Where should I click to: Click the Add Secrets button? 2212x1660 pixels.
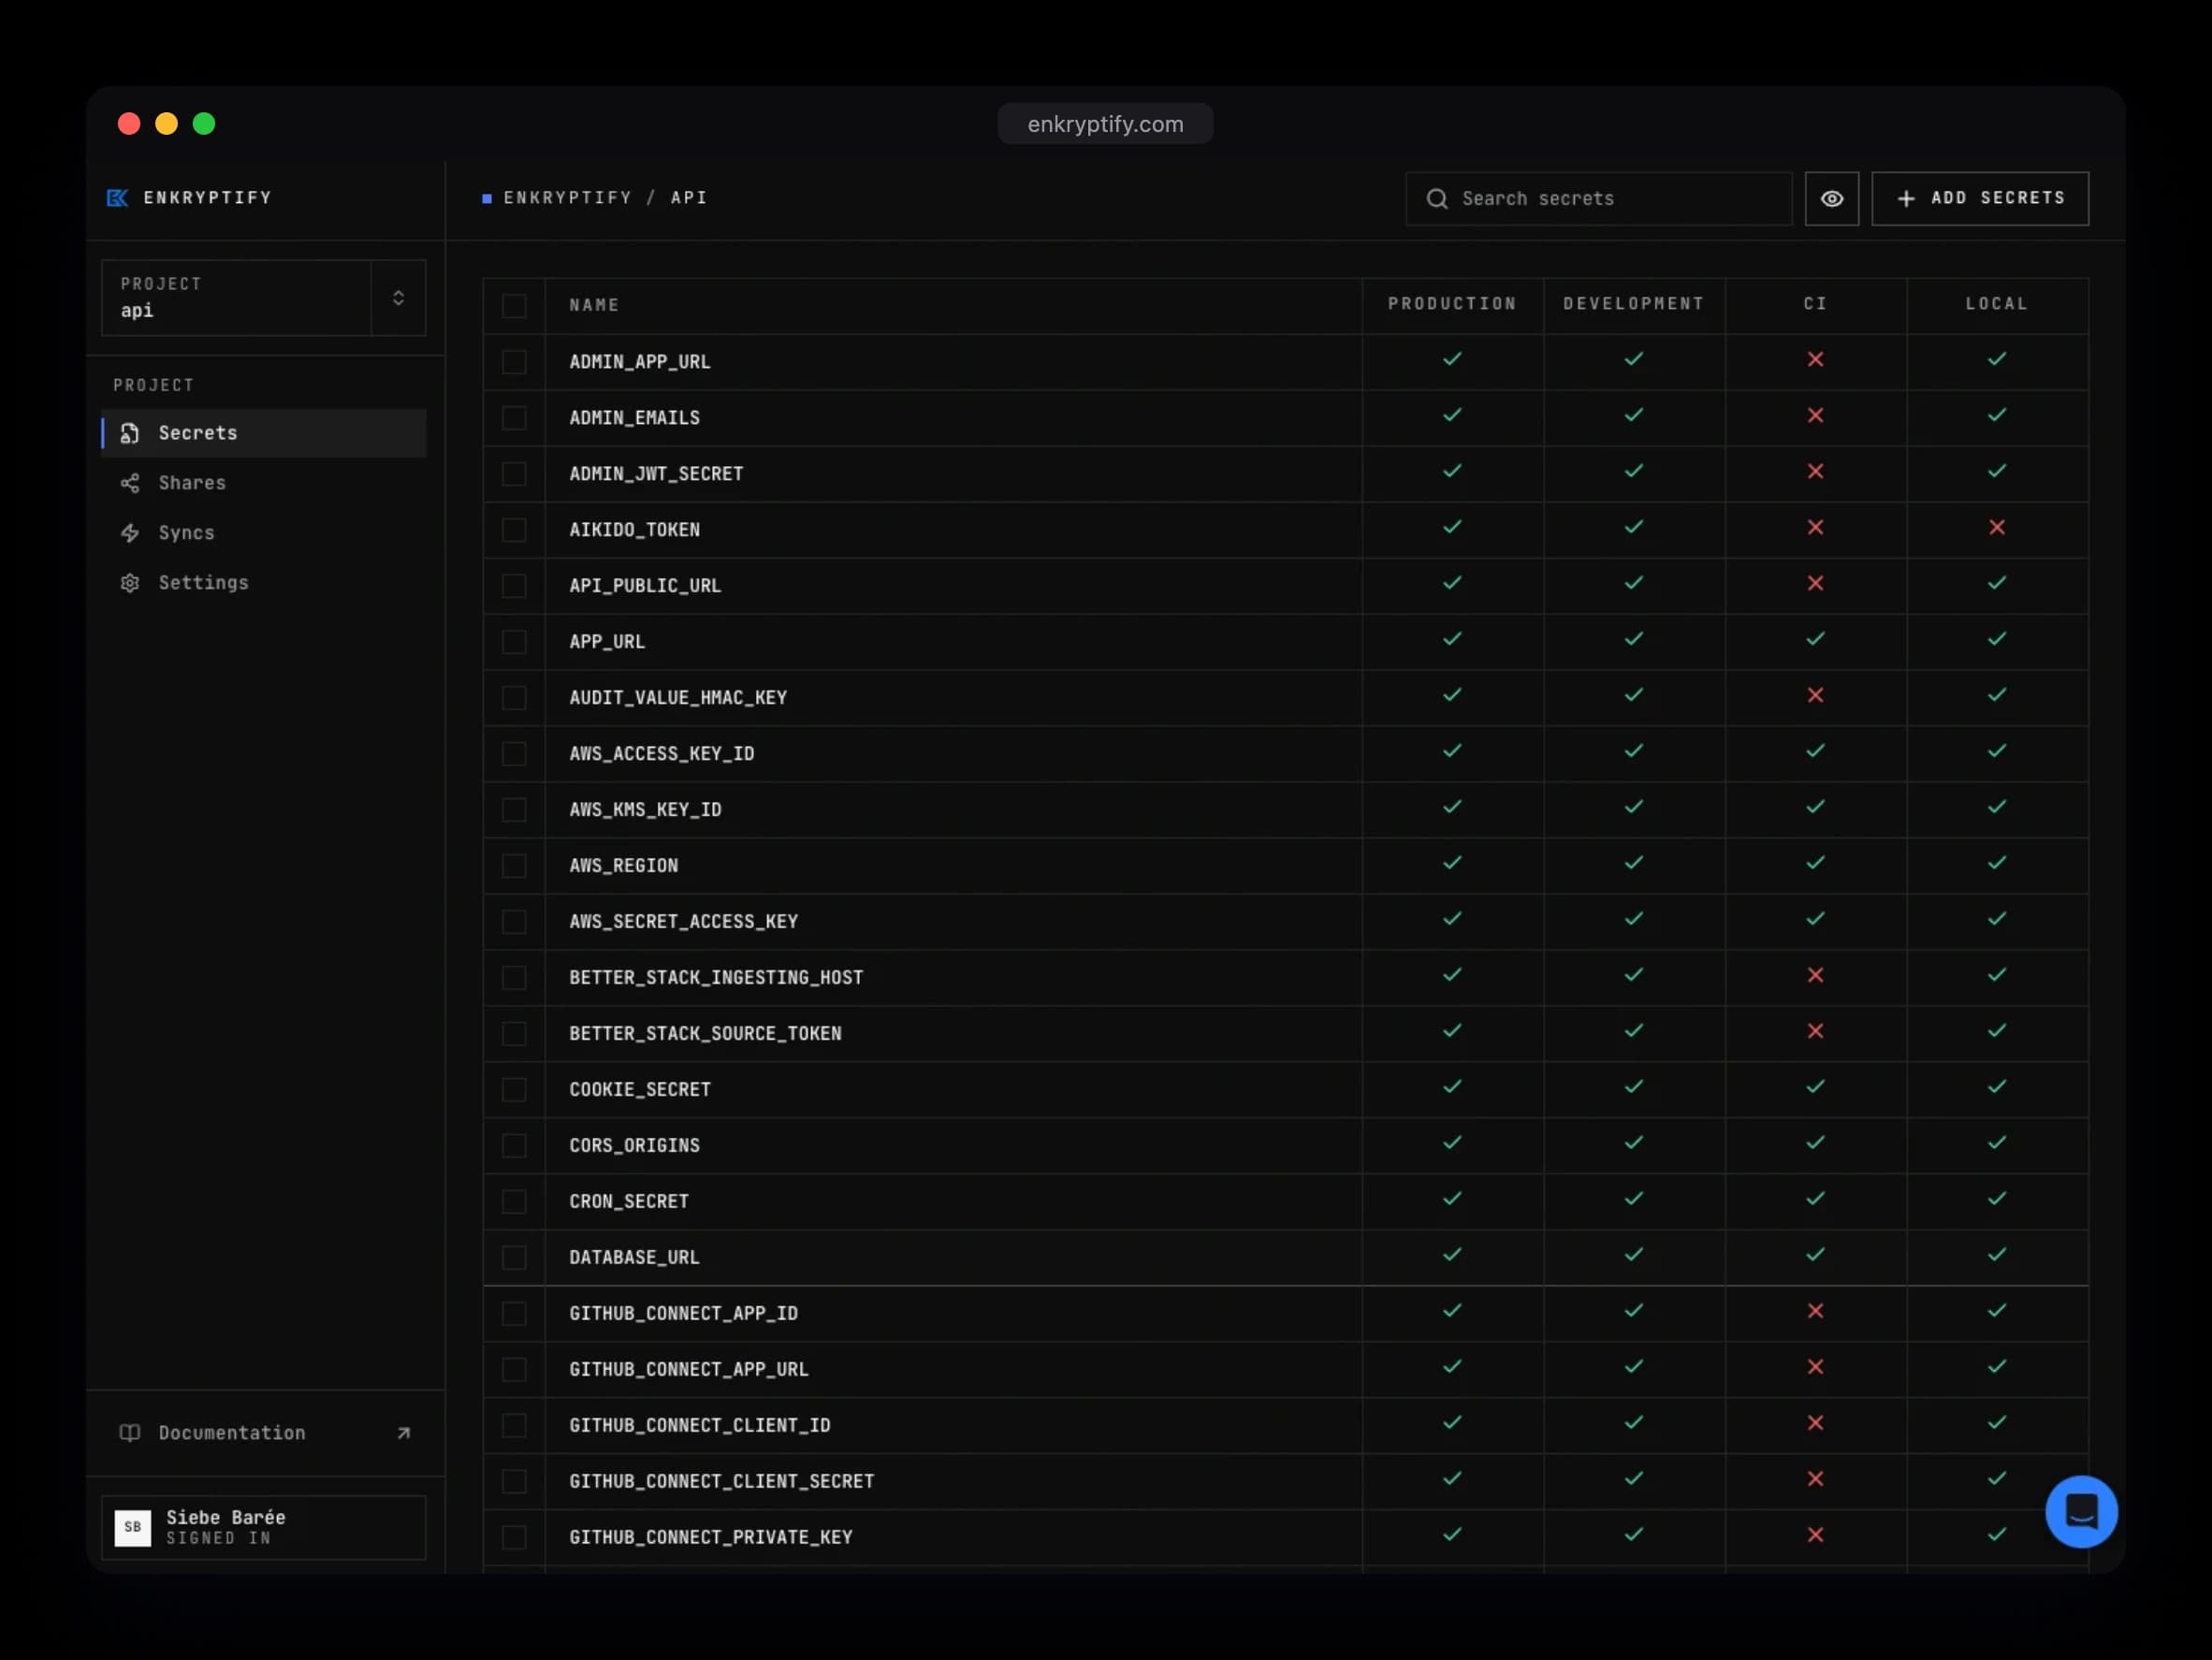click(x=1979, y=198)
